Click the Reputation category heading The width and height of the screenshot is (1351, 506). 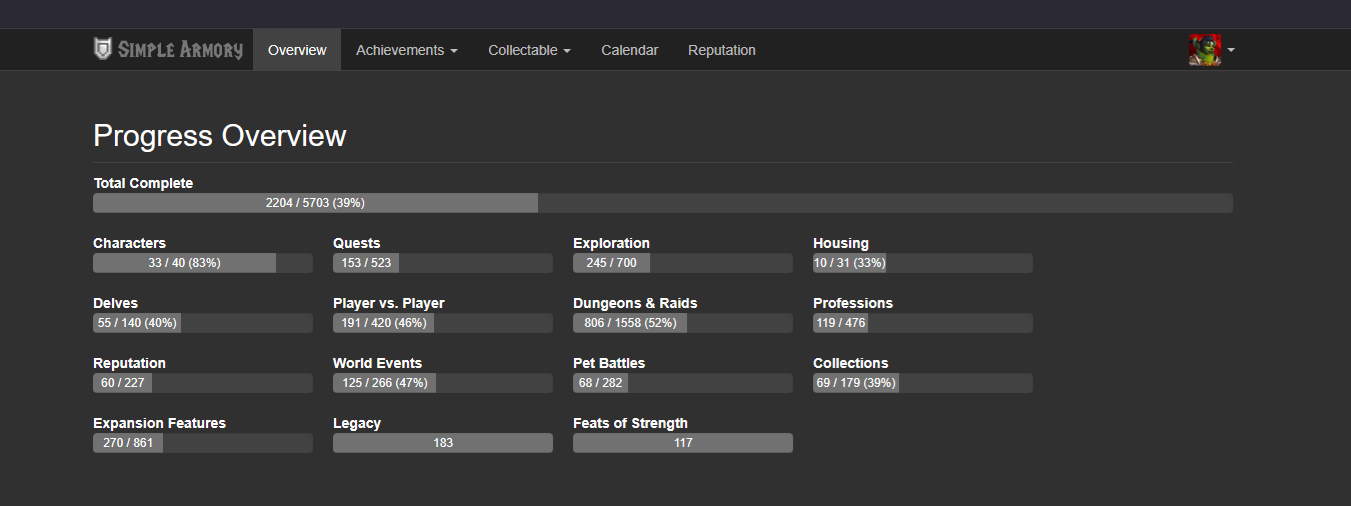point(130,363)
